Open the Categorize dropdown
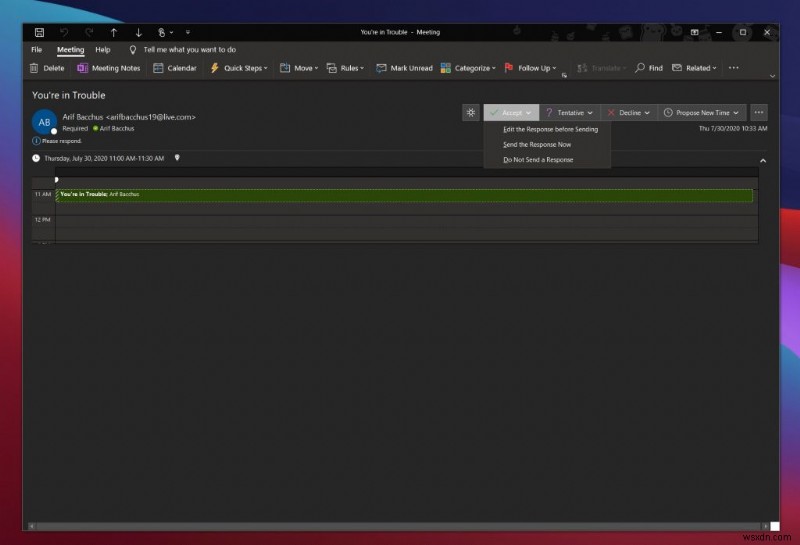Viewport: 800px width, 545px height. pos(467,68)
